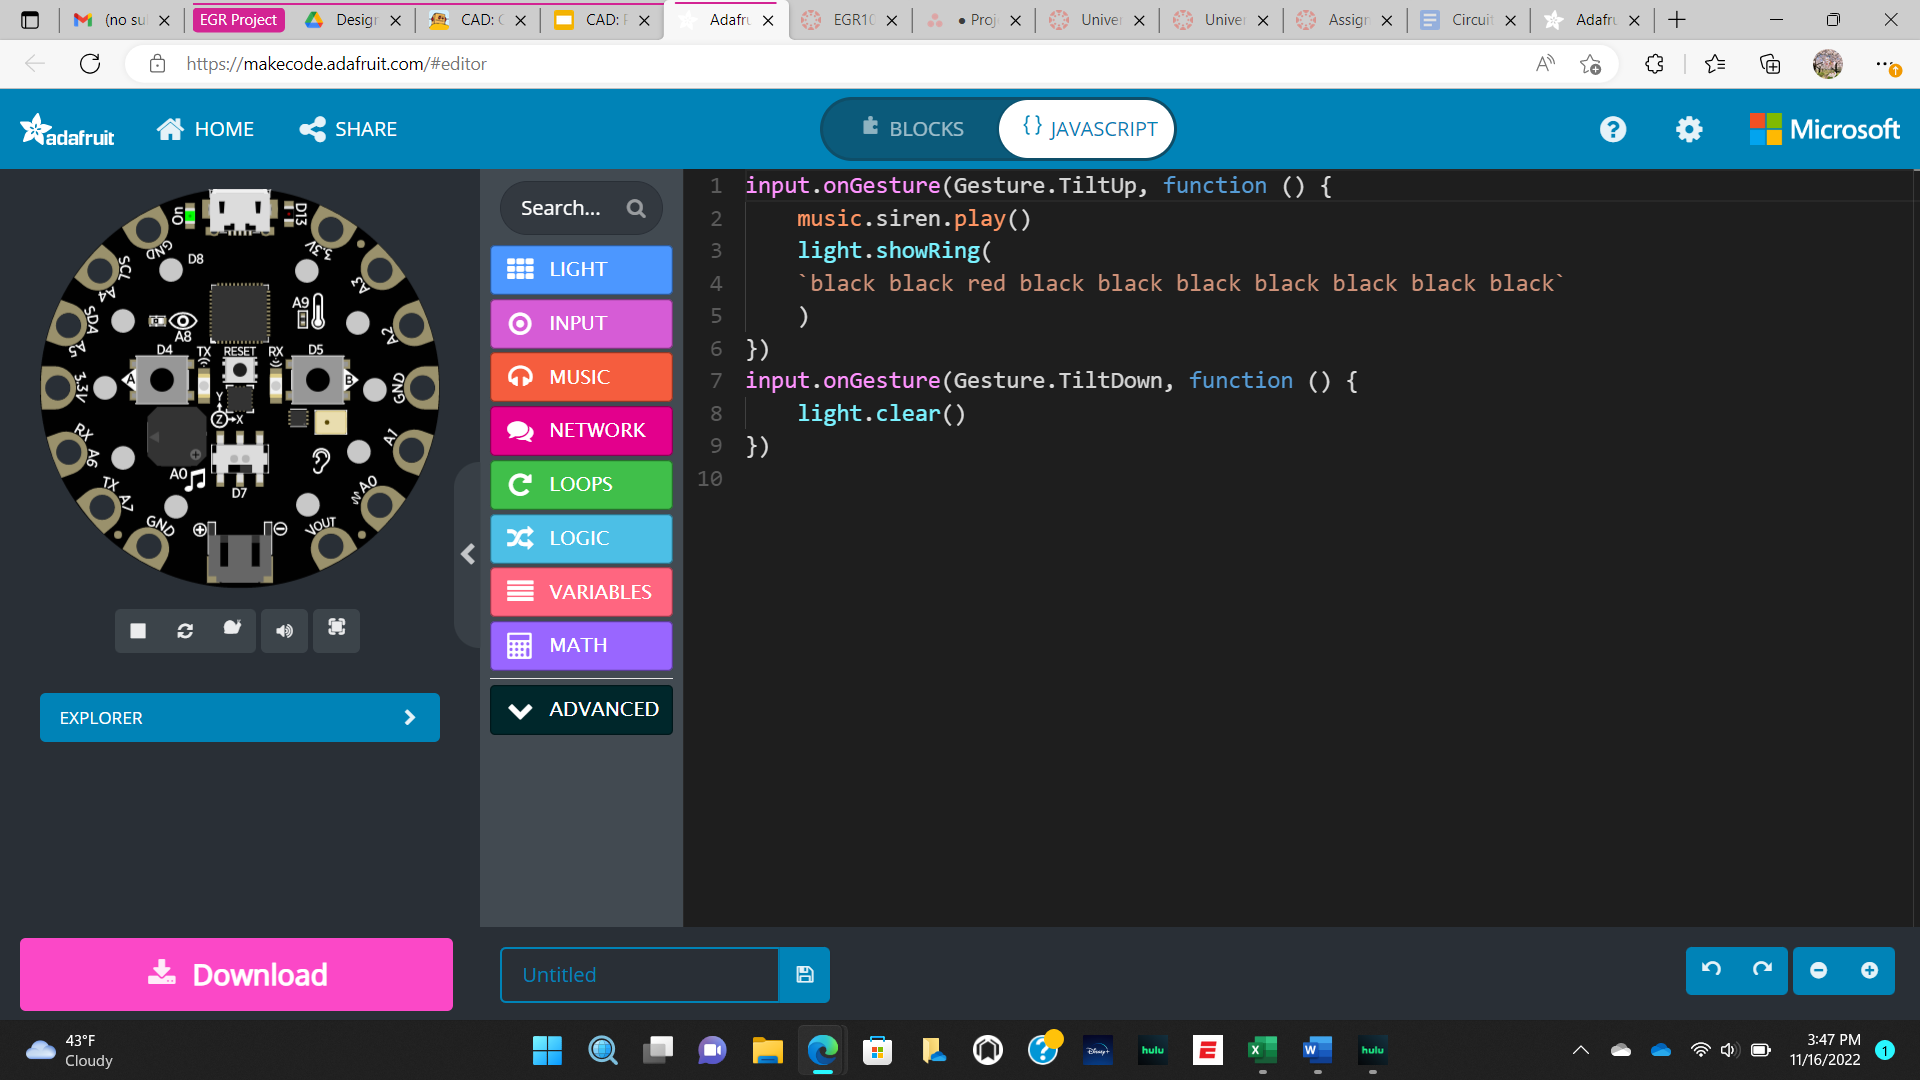Screen dimensions: 1920x1080
Task: Expand the ADVANCED categories section
Action: pyautogui.click(x=580, y=709)
